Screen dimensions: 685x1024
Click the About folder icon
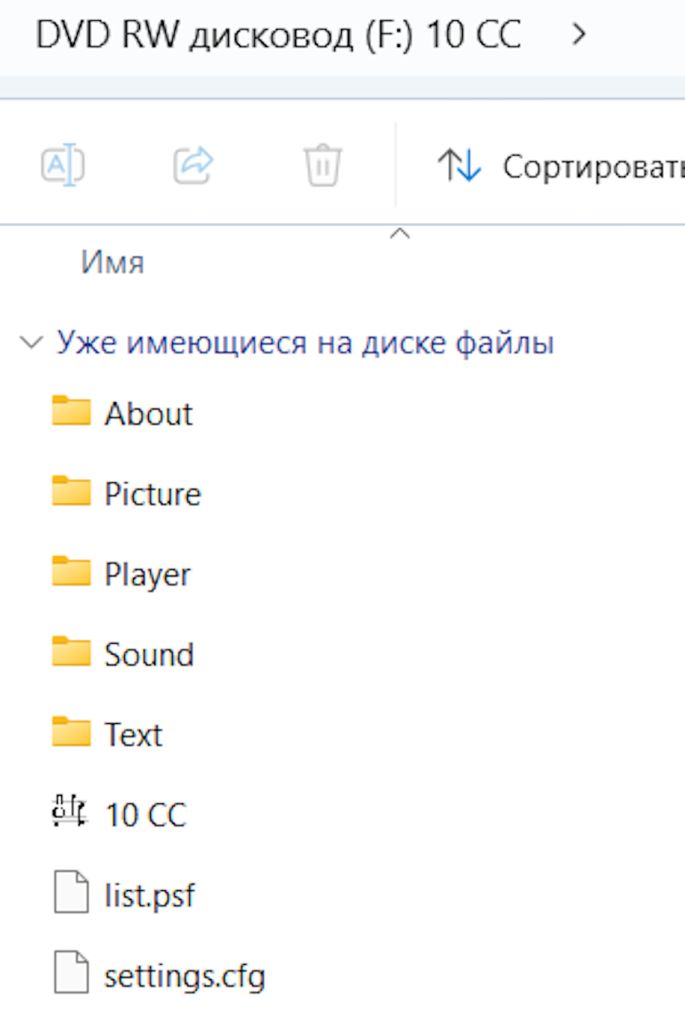[71, 411]
